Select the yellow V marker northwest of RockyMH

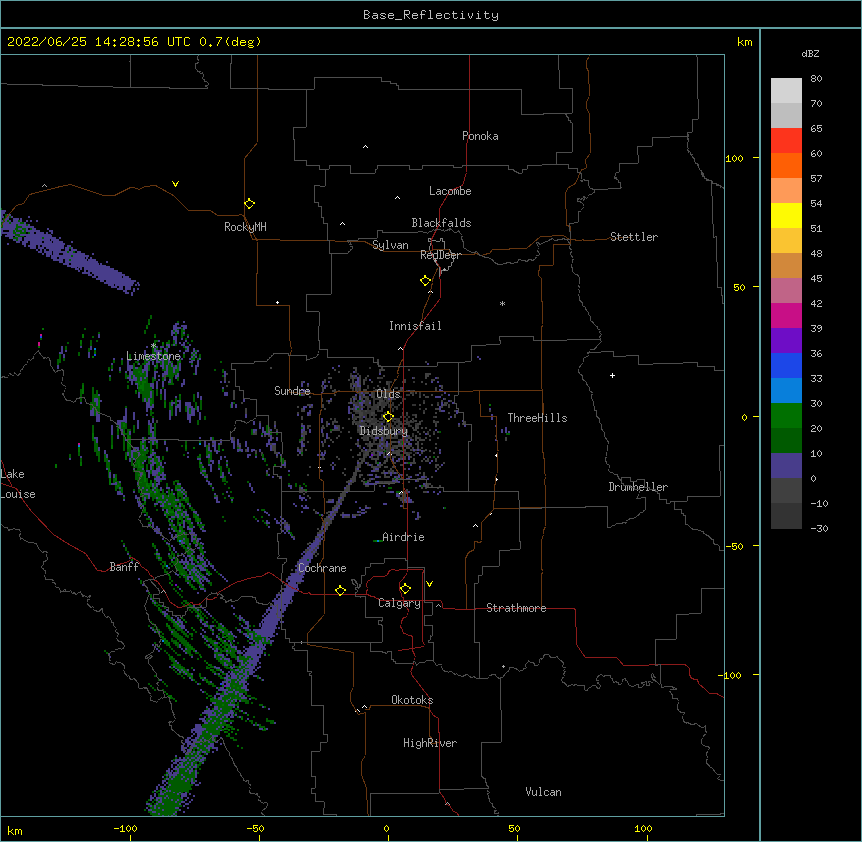(175, 184)
